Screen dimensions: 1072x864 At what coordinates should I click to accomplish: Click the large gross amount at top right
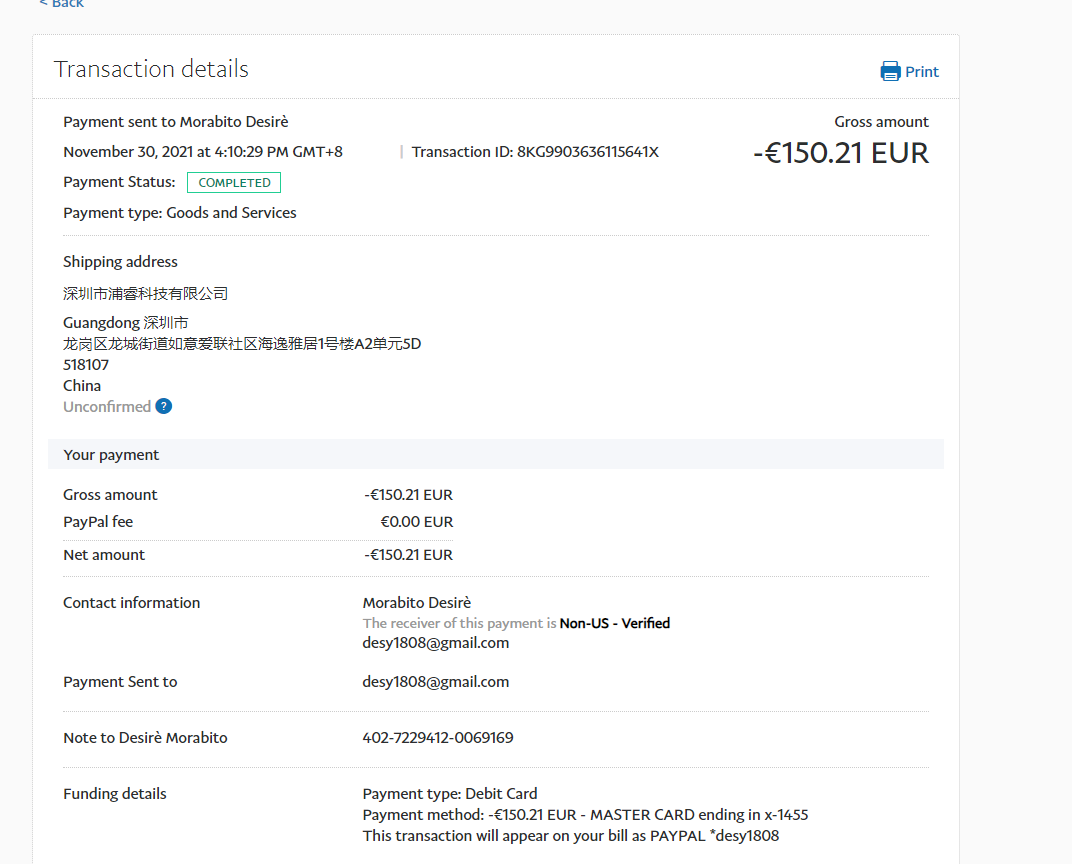click(x=841, y=153)
